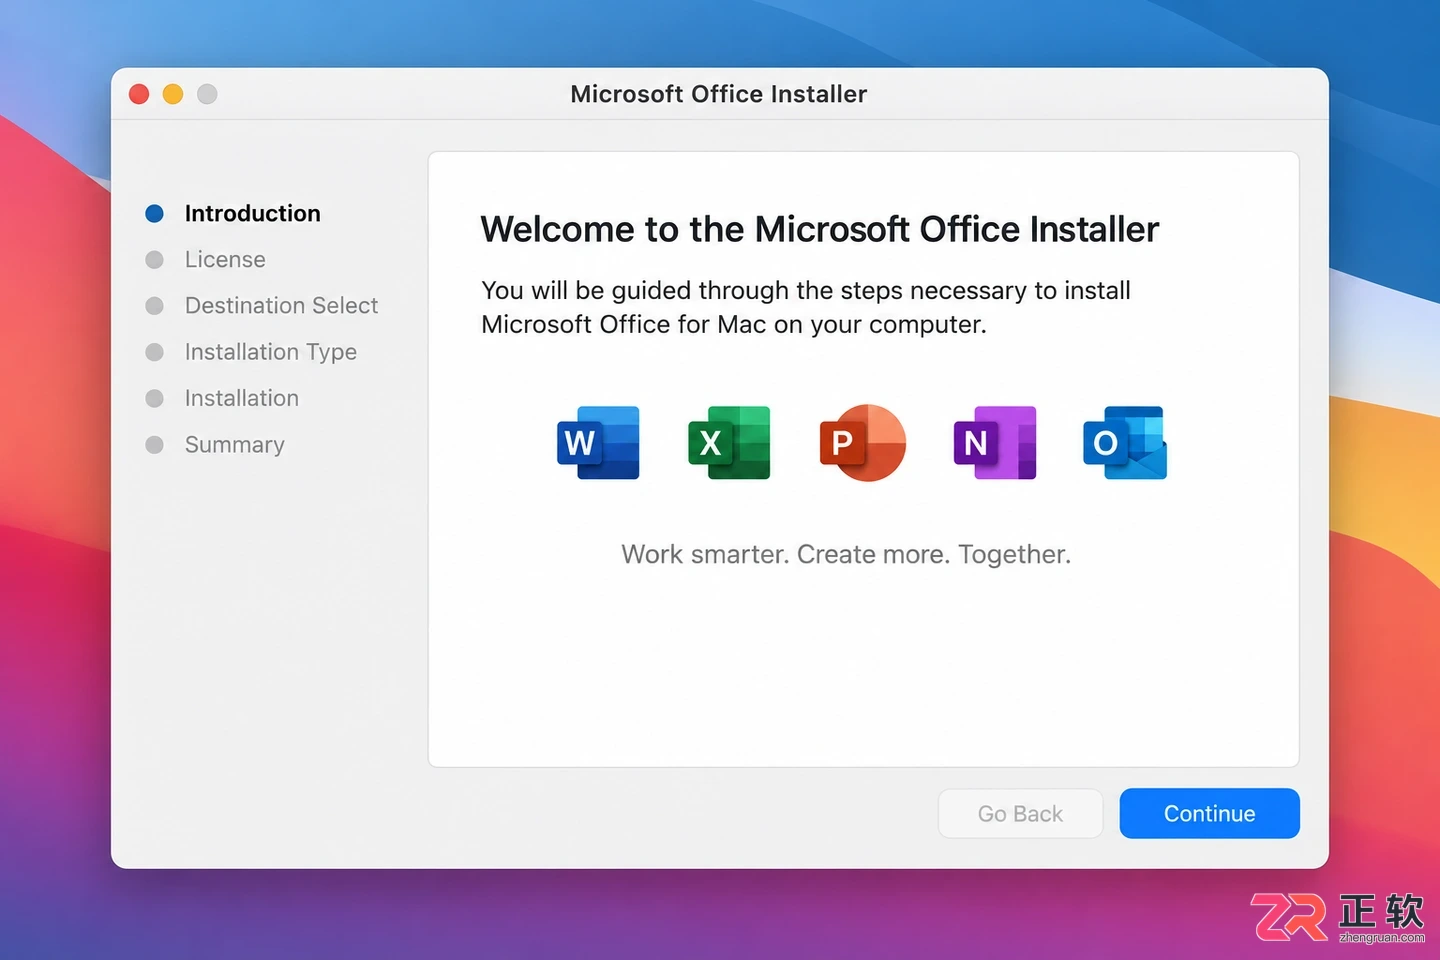
Task: Close the Microsoft Office Installer window
Action: coord(139,94)
